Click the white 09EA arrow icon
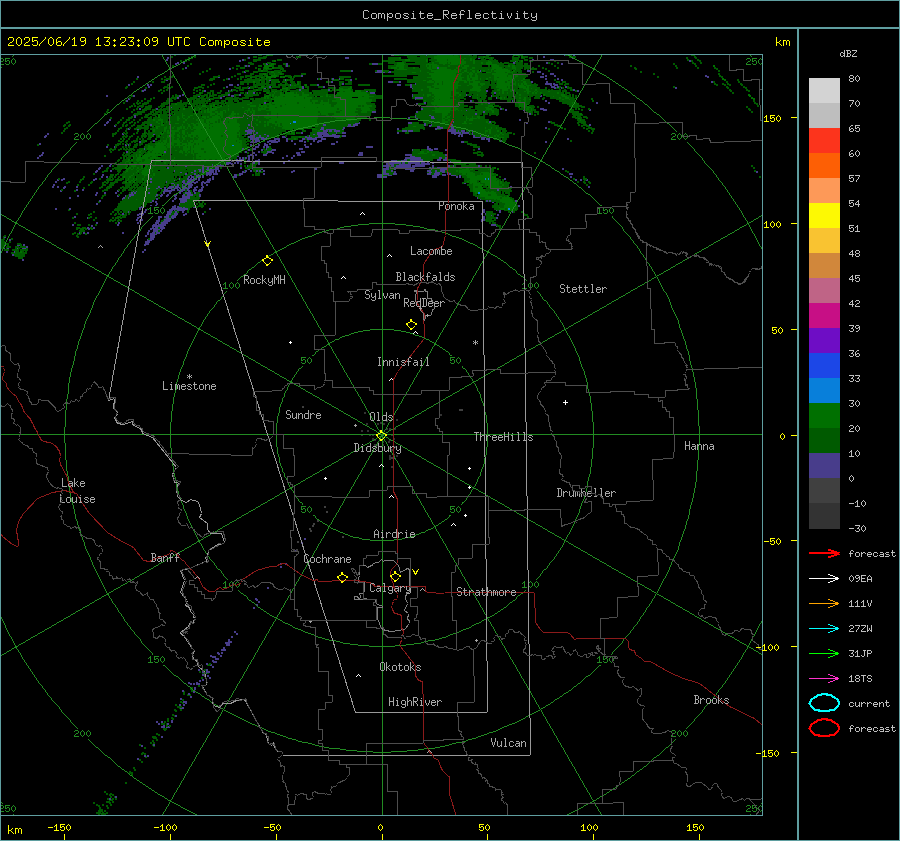Viewport: 900px width, 841px height. tap(824, 579)
